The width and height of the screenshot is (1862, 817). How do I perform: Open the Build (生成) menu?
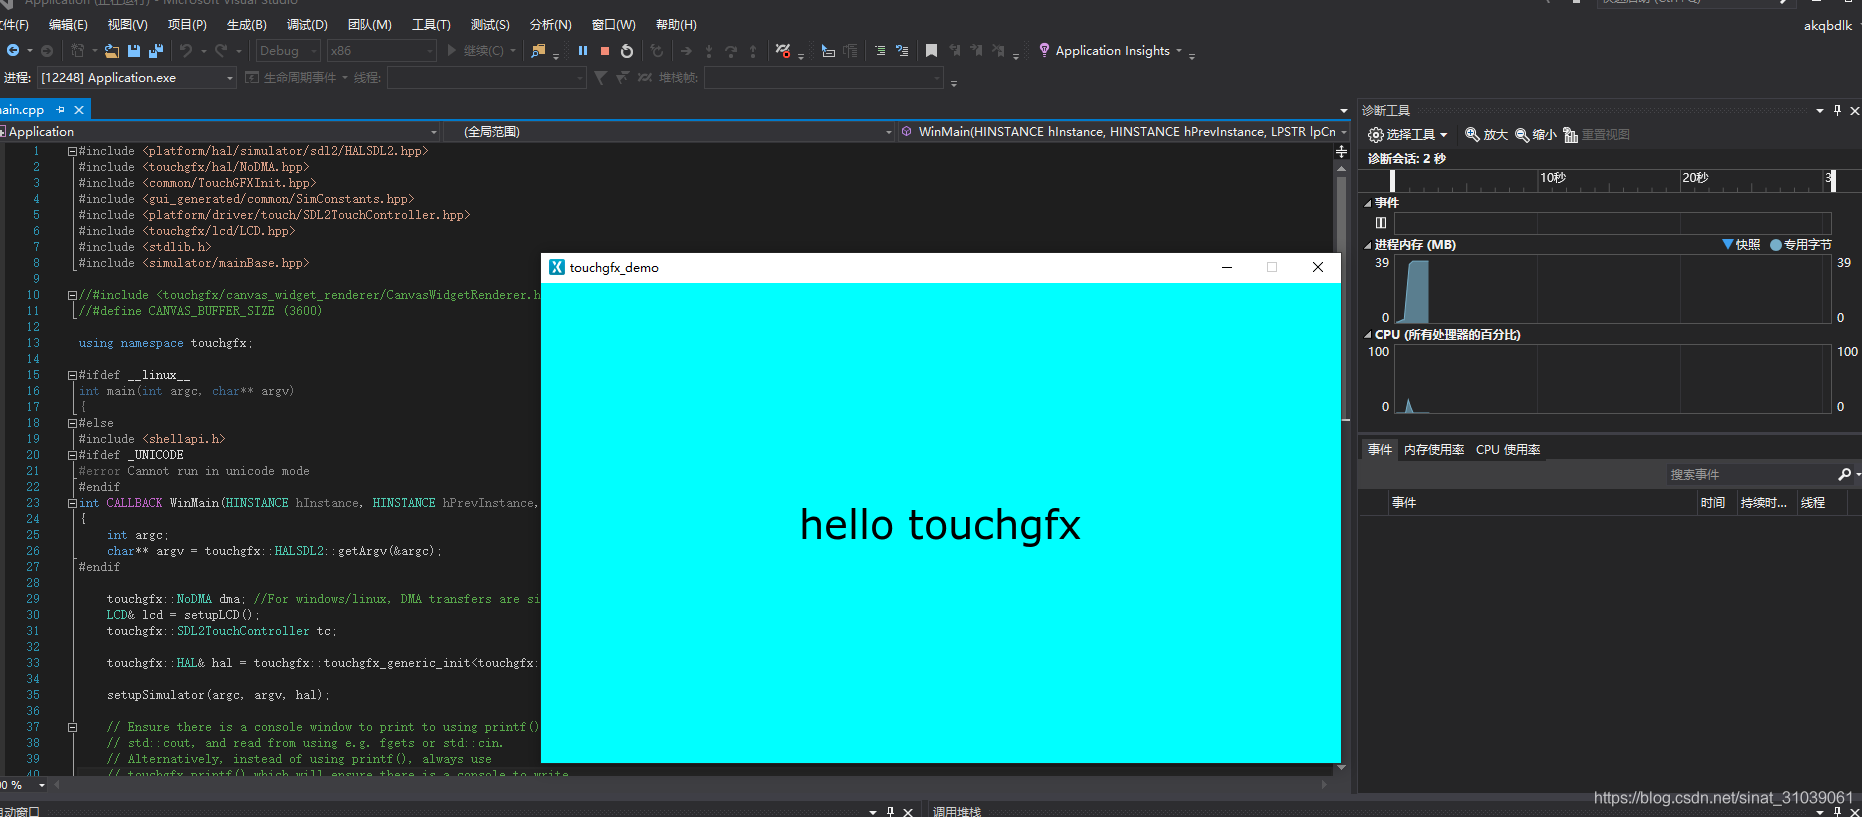(247, 24)
